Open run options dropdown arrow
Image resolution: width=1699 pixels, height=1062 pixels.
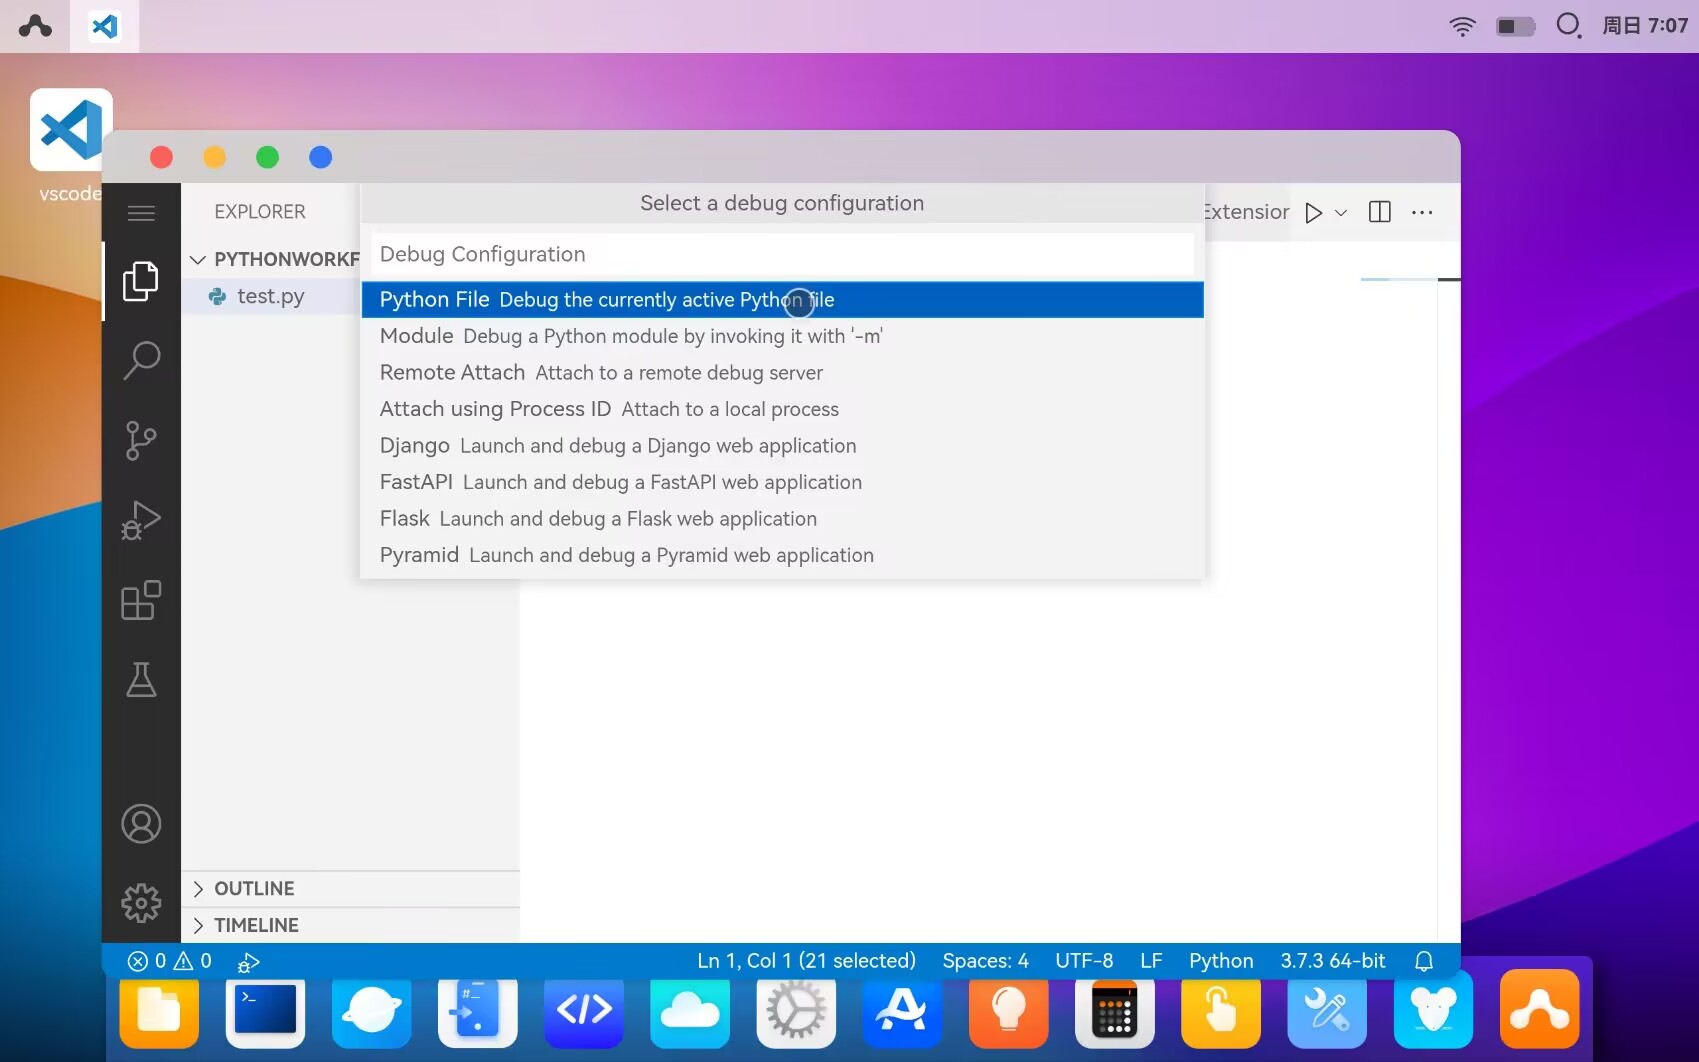pos(1341,212)
